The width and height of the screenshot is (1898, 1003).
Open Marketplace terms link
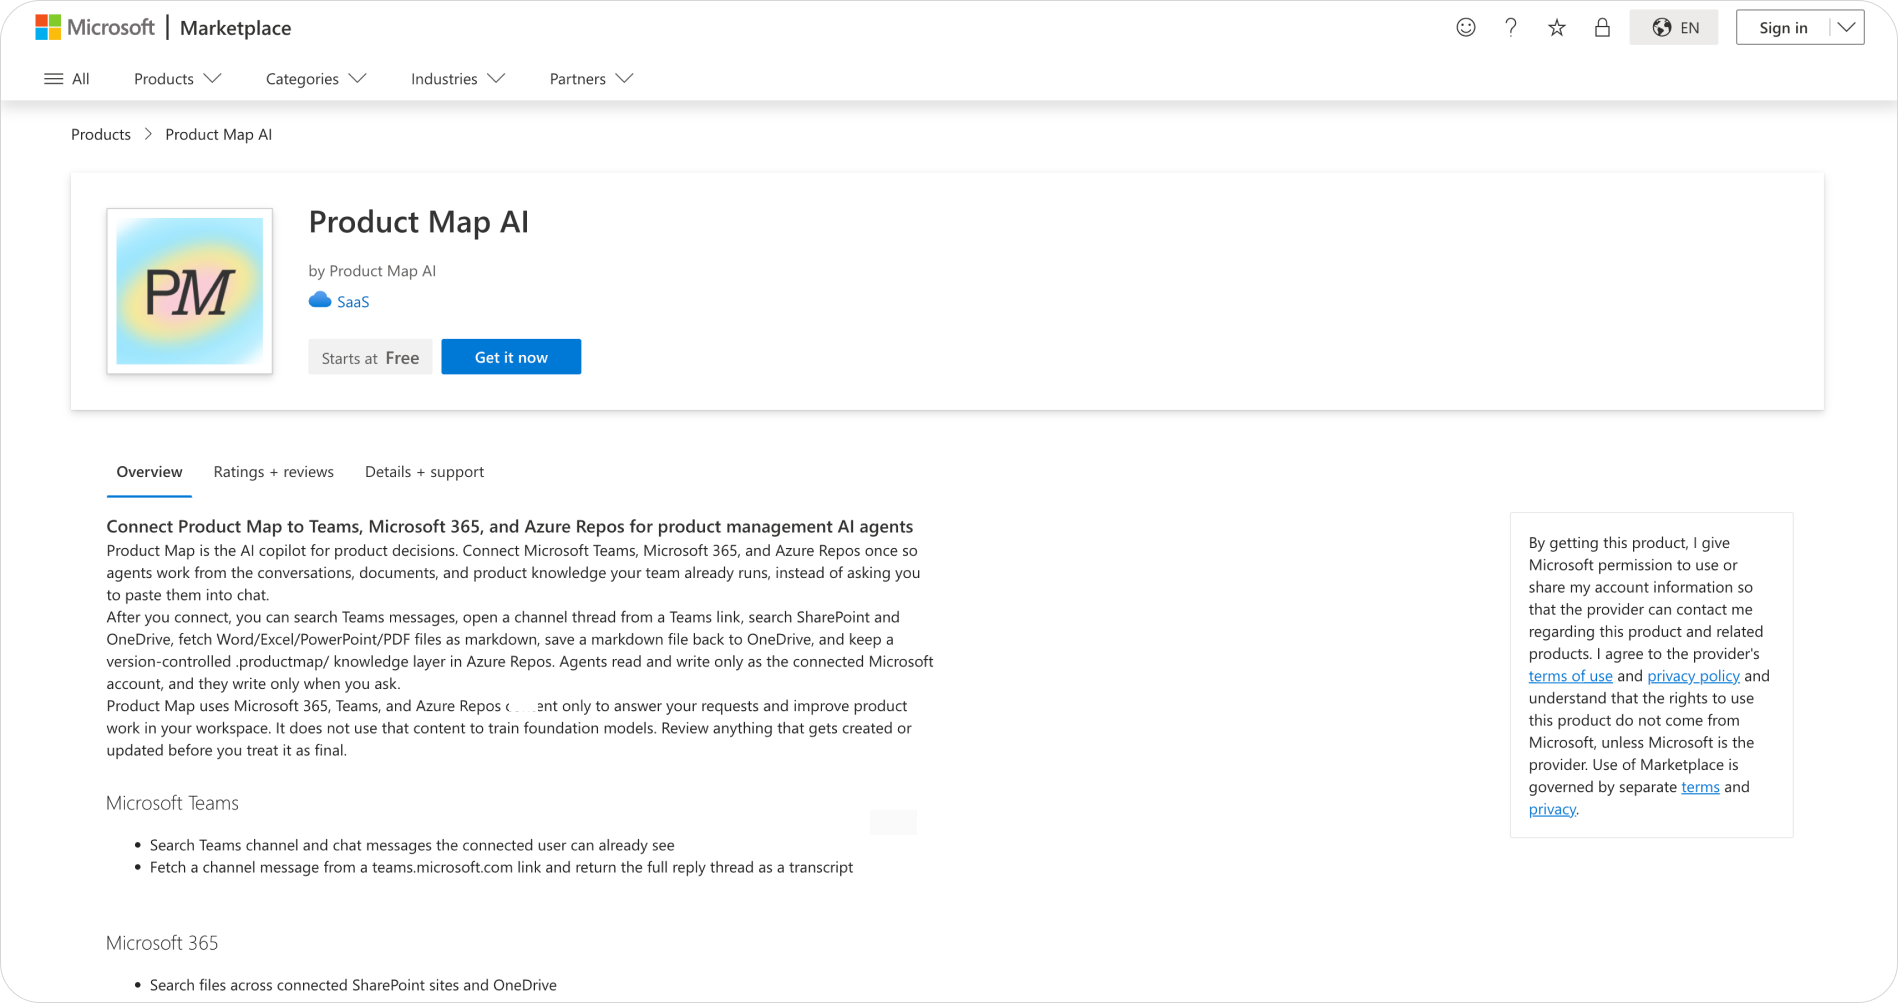point(1700,787)
